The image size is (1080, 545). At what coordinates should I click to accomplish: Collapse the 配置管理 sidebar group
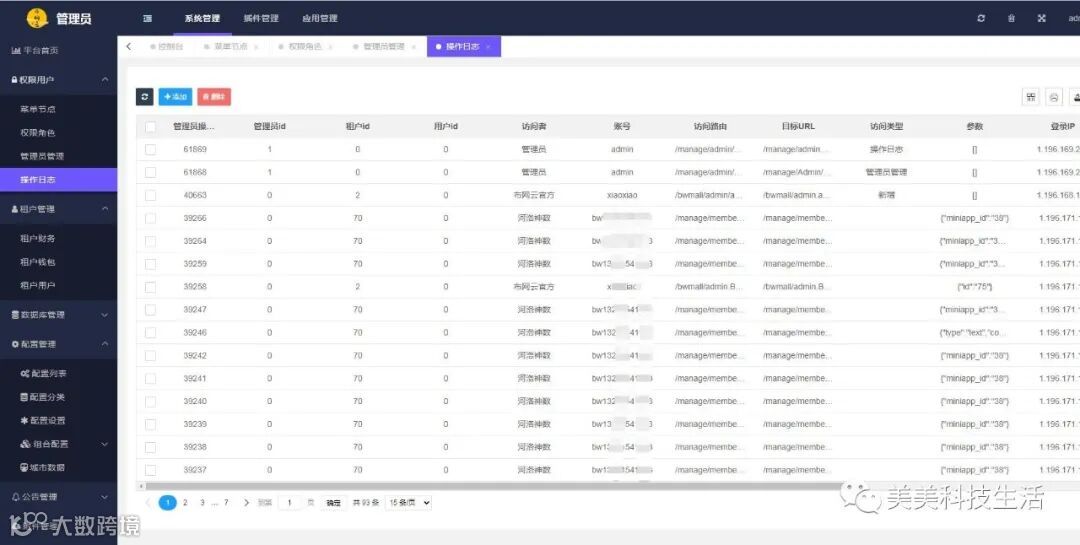pyautogui.click(x=59, y=344)
